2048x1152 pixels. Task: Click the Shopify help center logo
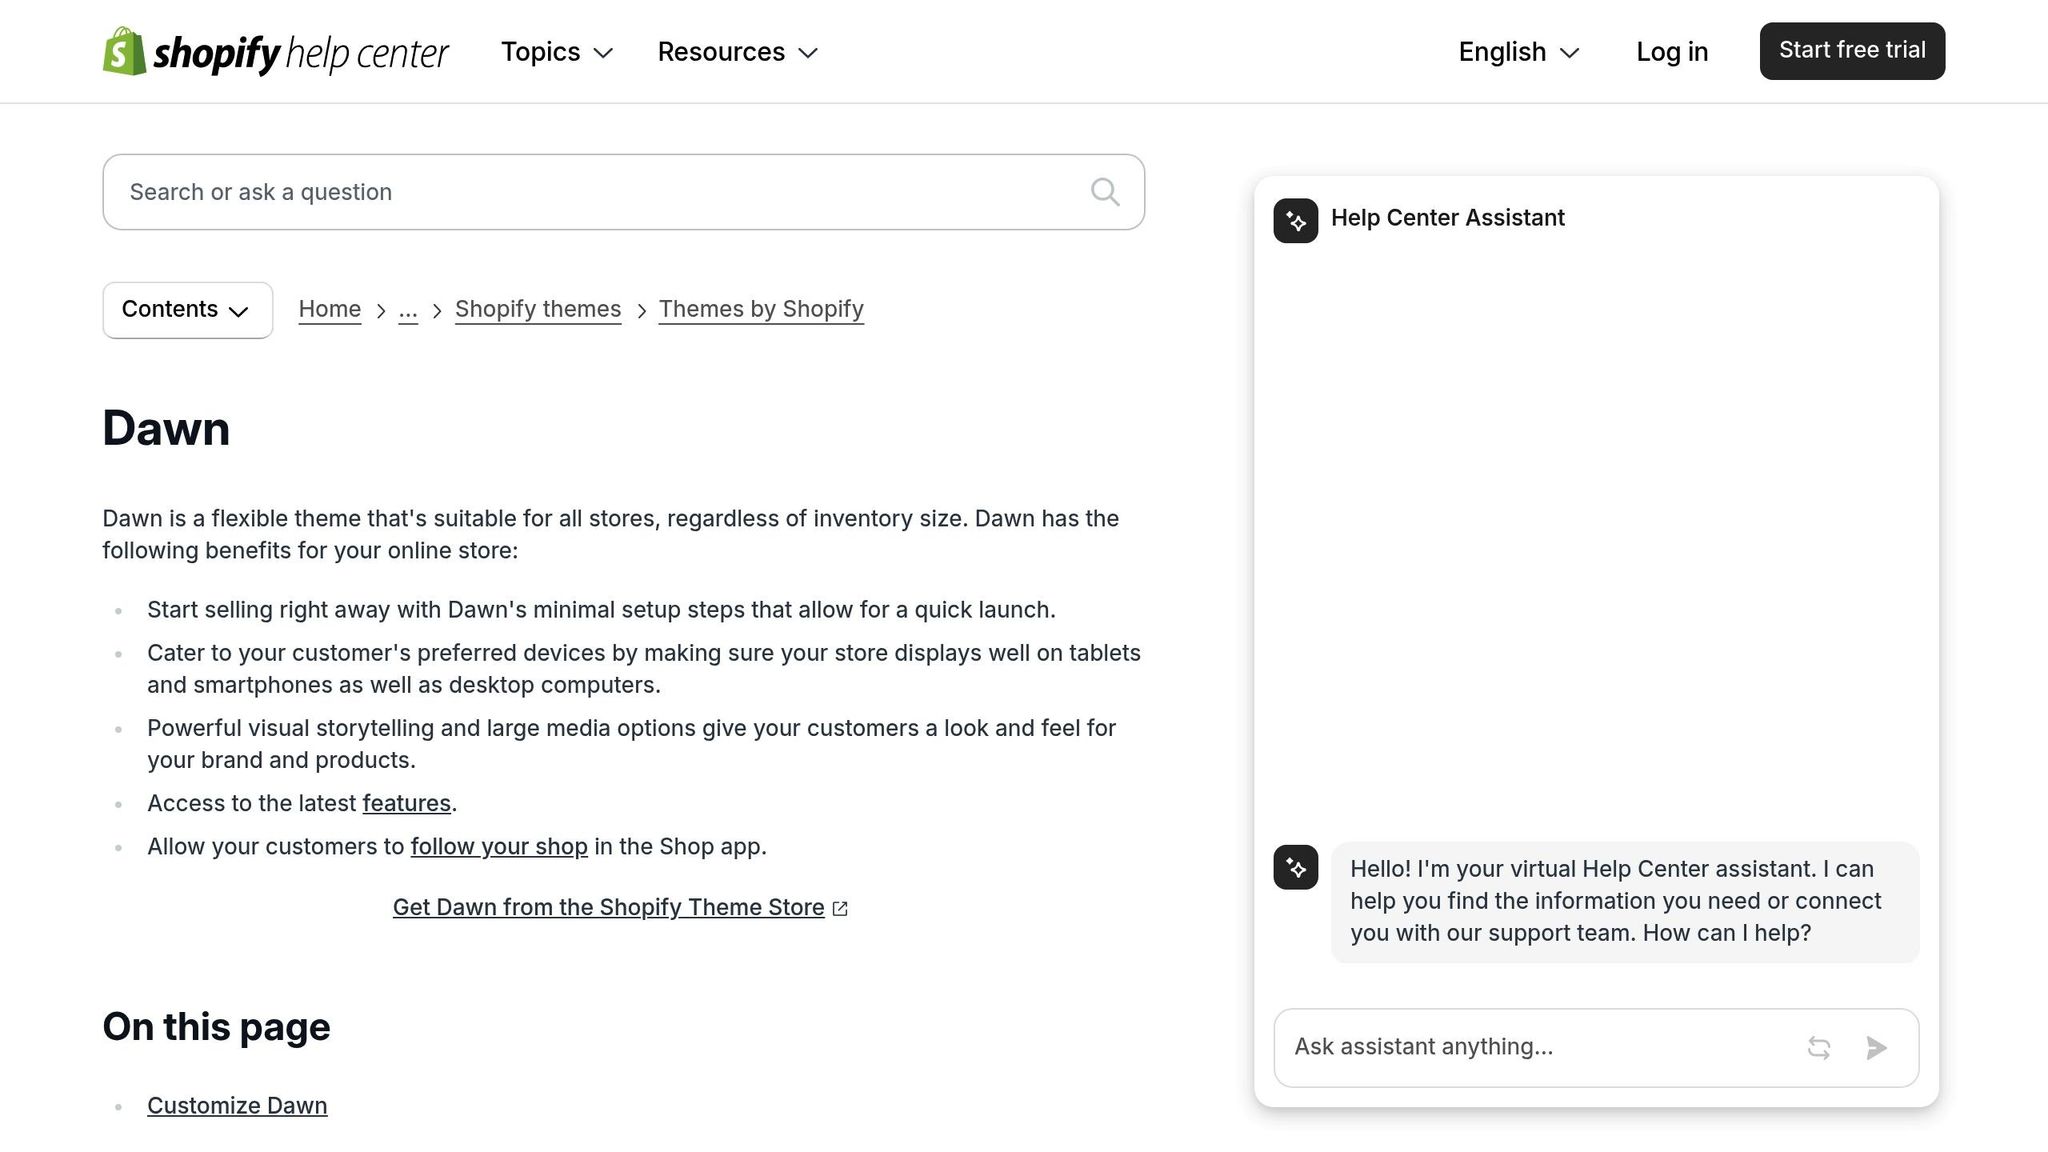(x=276, y=52)
